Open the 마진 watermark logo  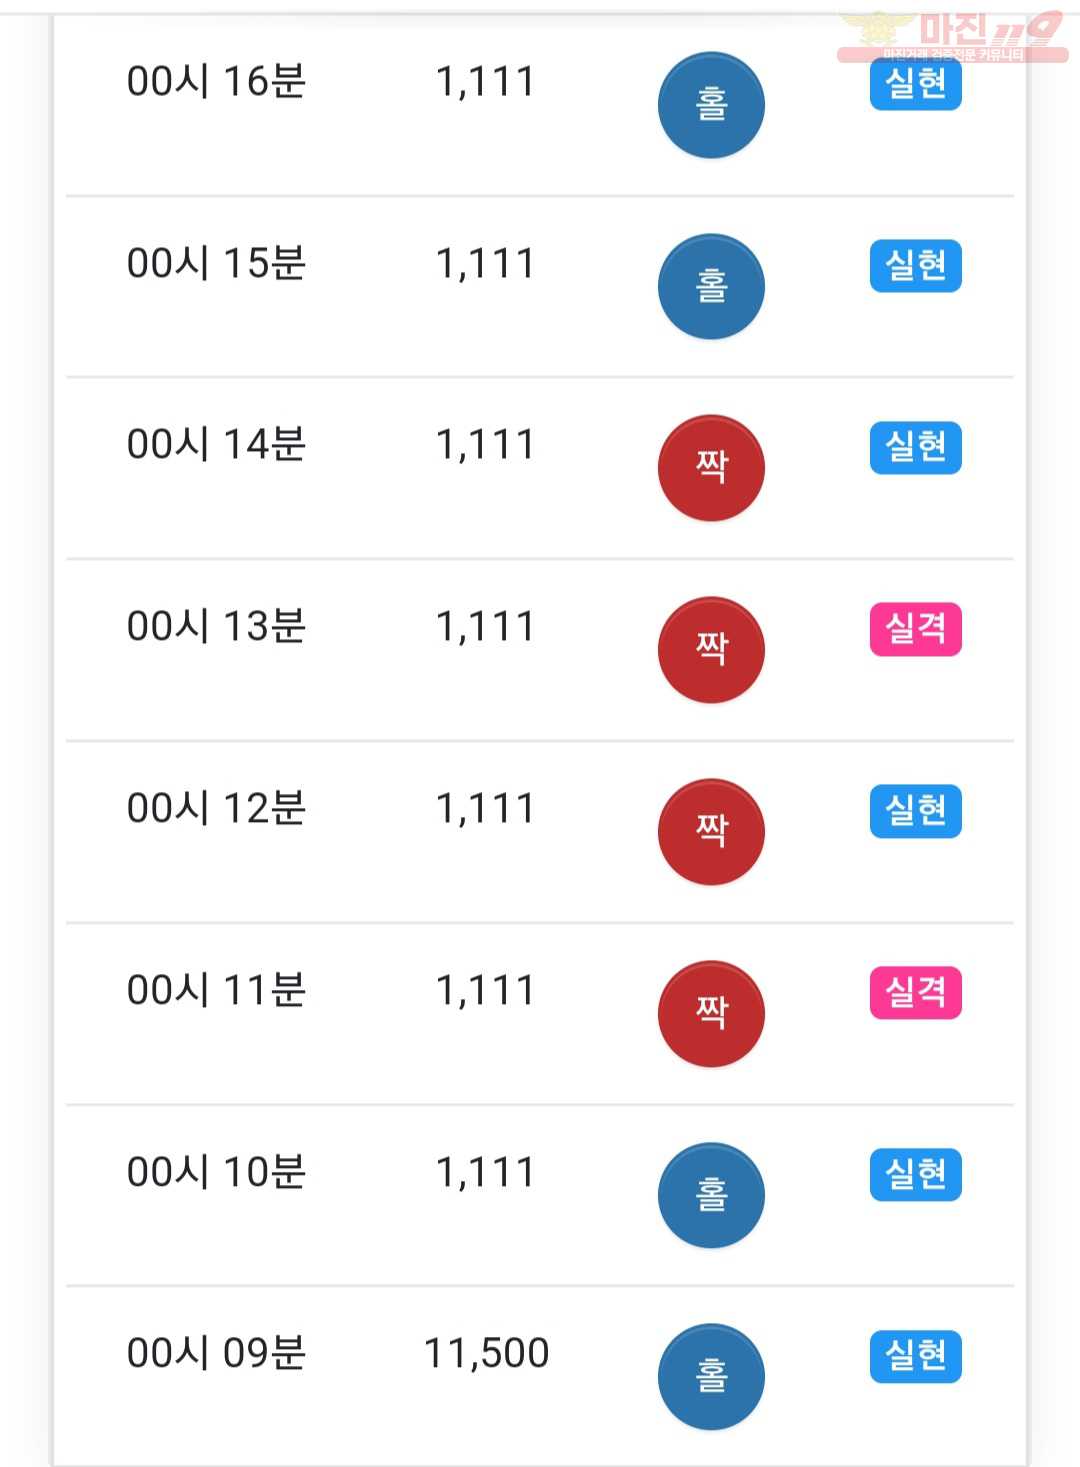[952, 36]
